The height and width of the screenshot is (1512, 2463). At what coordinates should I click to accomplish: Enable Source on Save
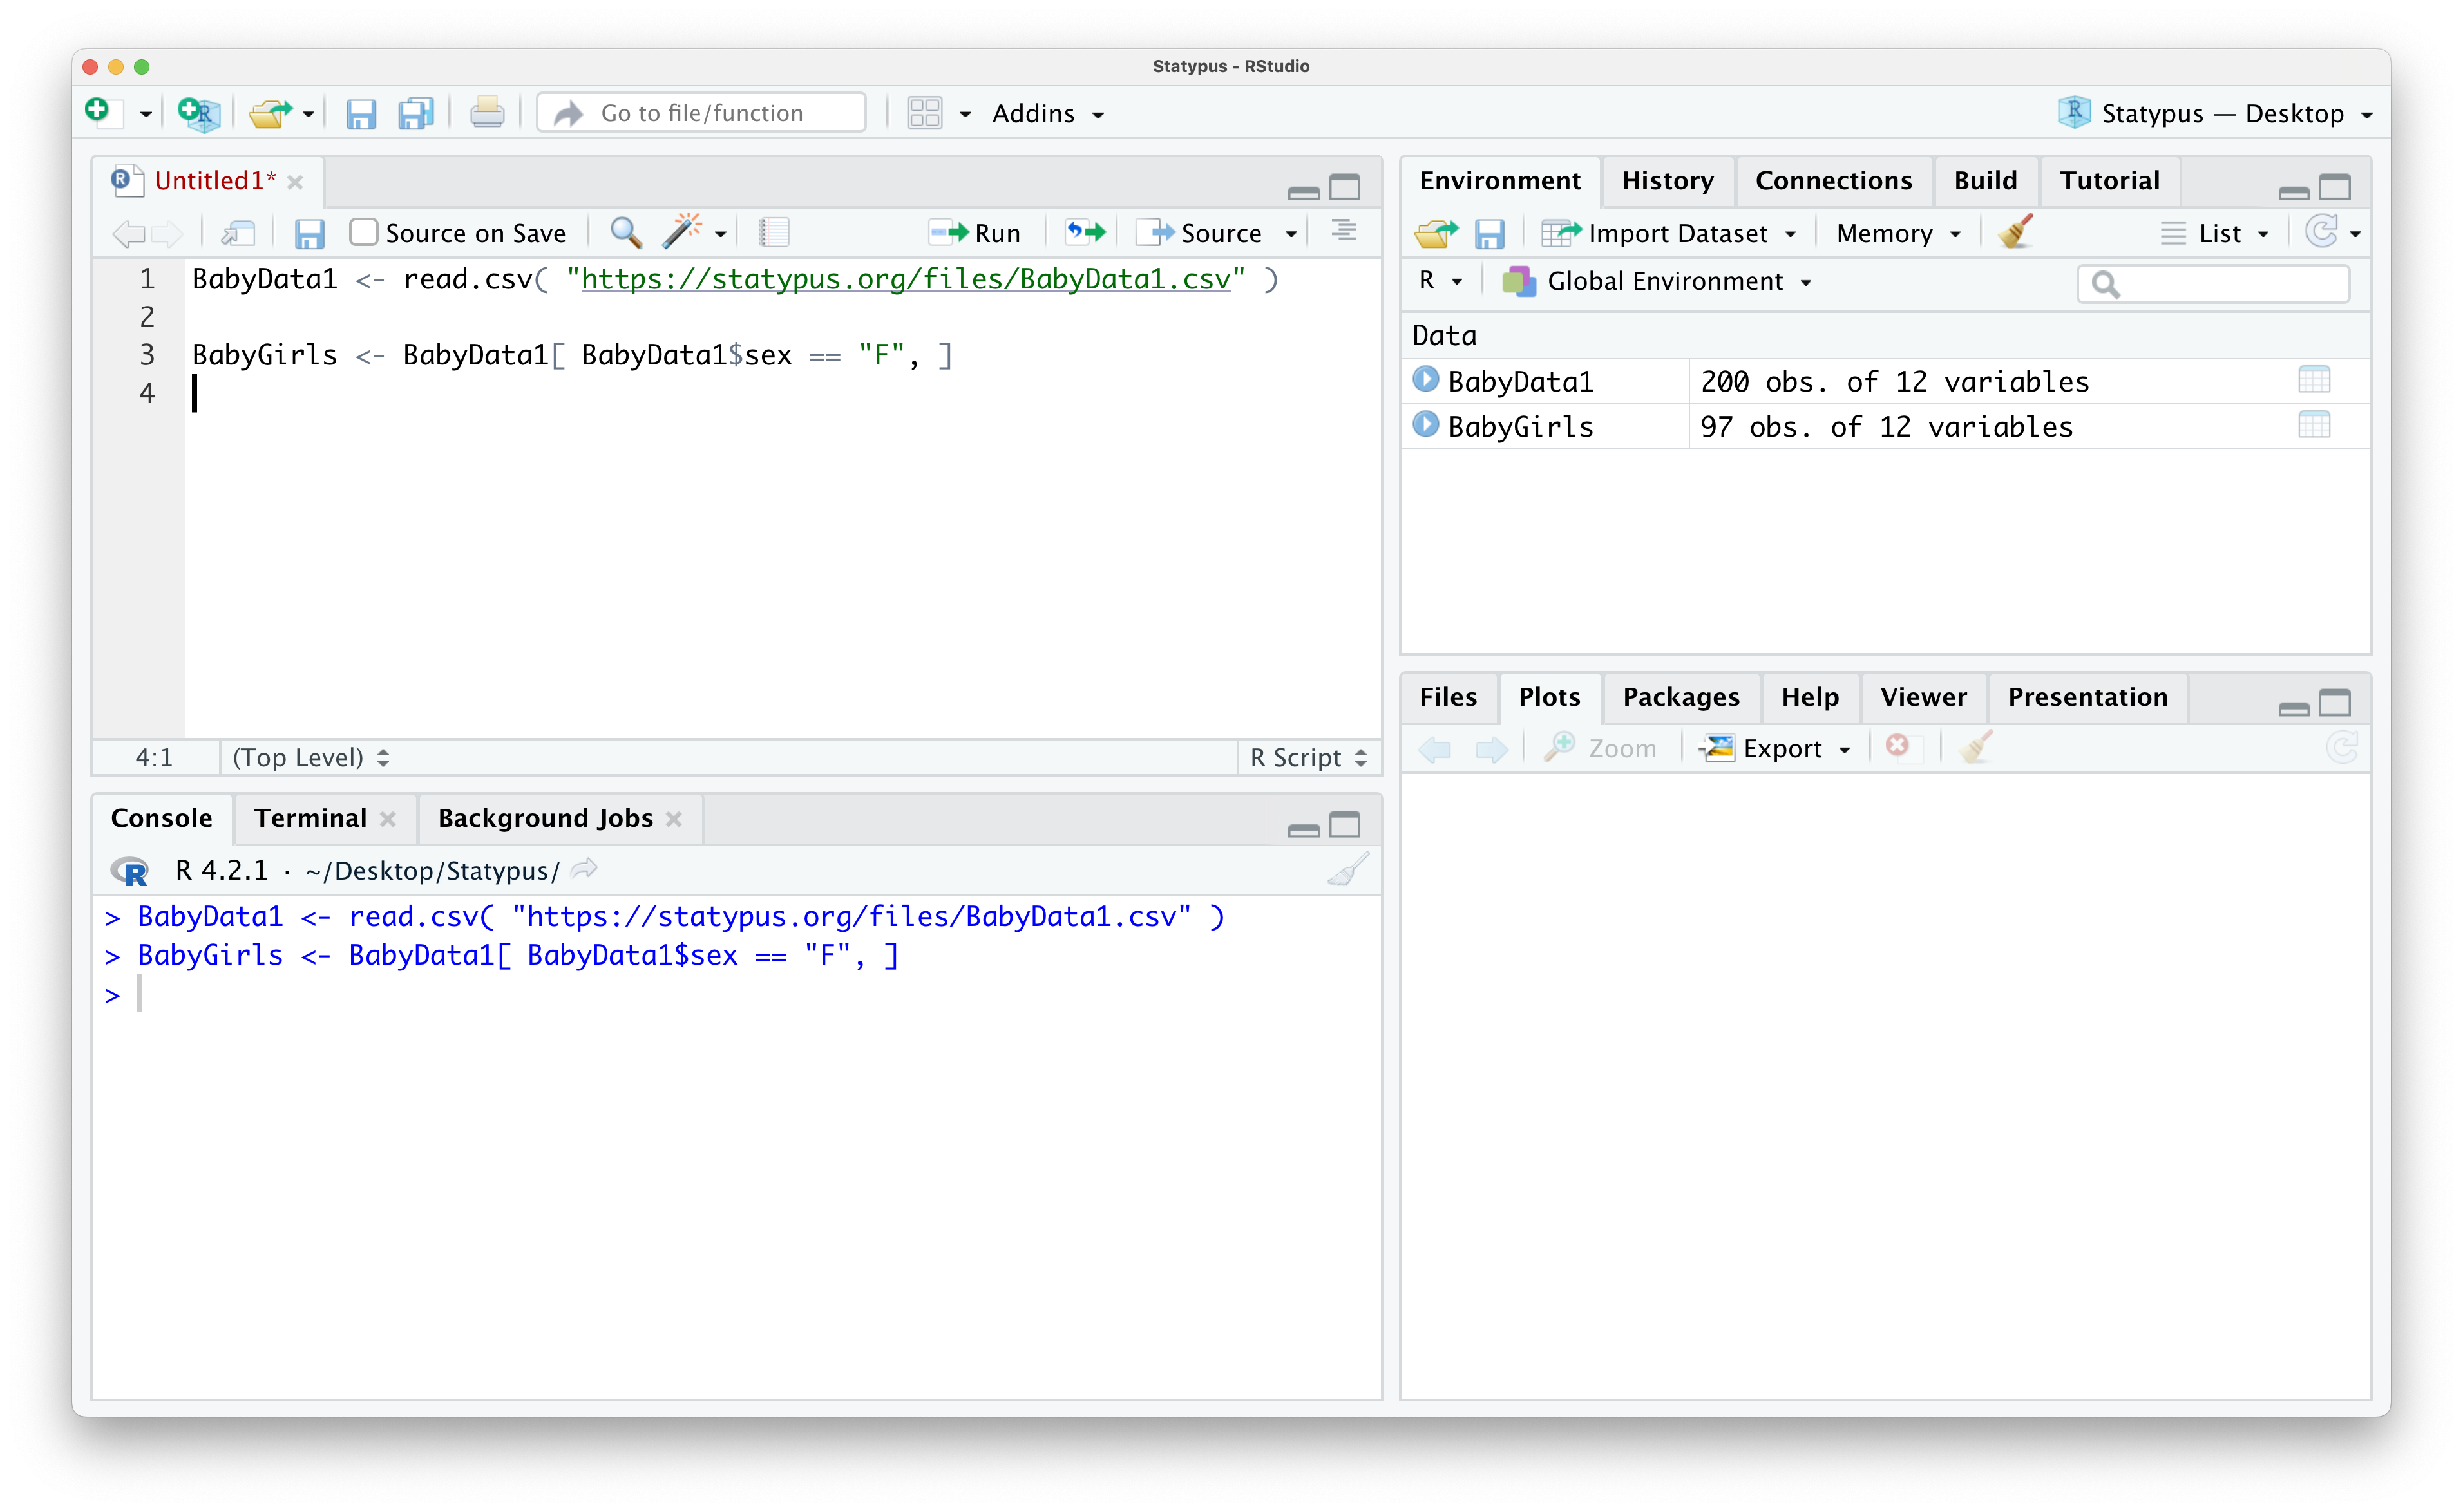(364, 231)
